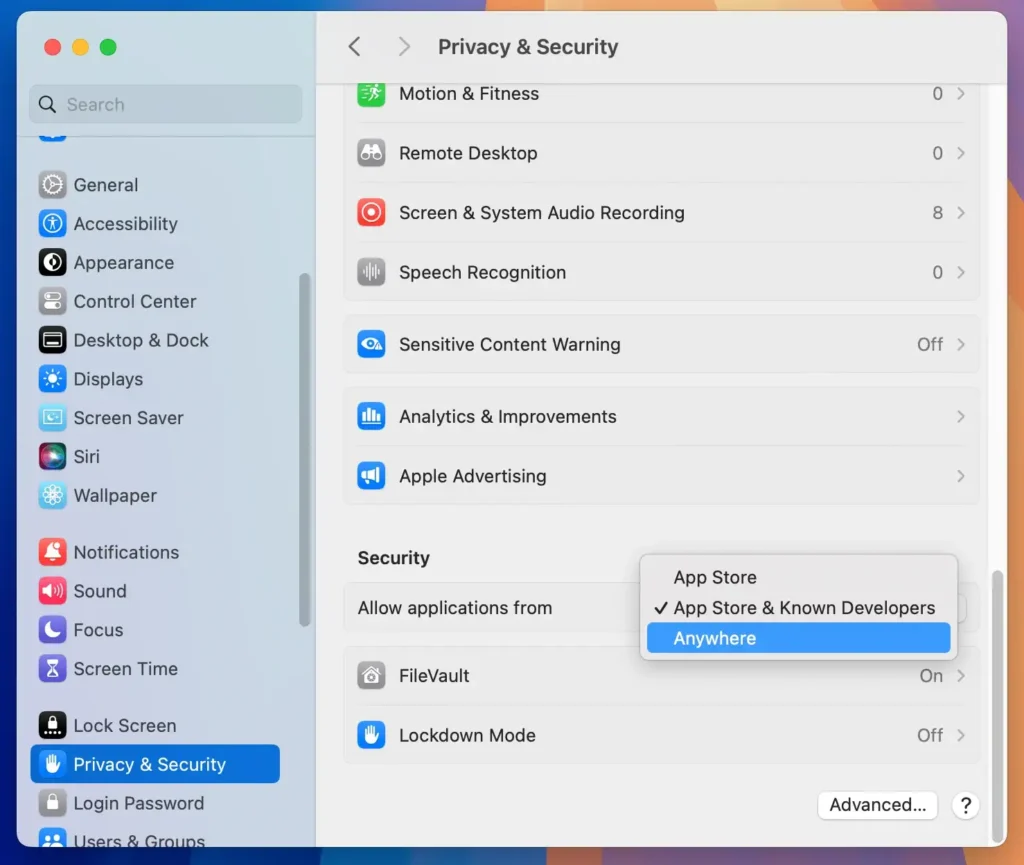Open help with question mark button

point(965,805)
